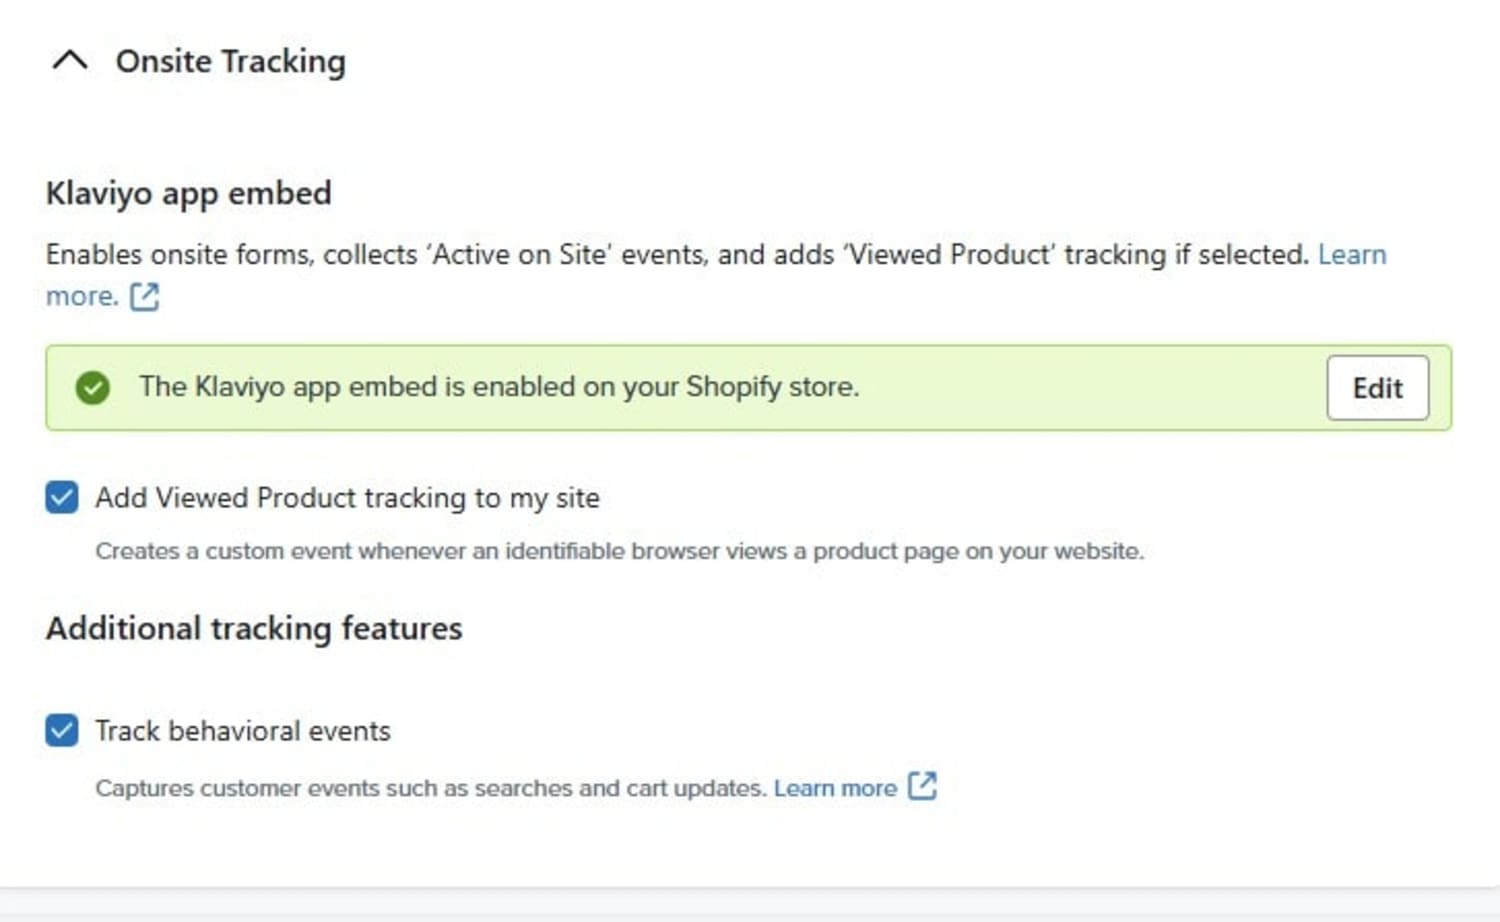Image resolution: width=1500 pixels, height=922 pixels.
Task: Open external link icon after Klaviyo embed description
Action: tap(145, 296)
